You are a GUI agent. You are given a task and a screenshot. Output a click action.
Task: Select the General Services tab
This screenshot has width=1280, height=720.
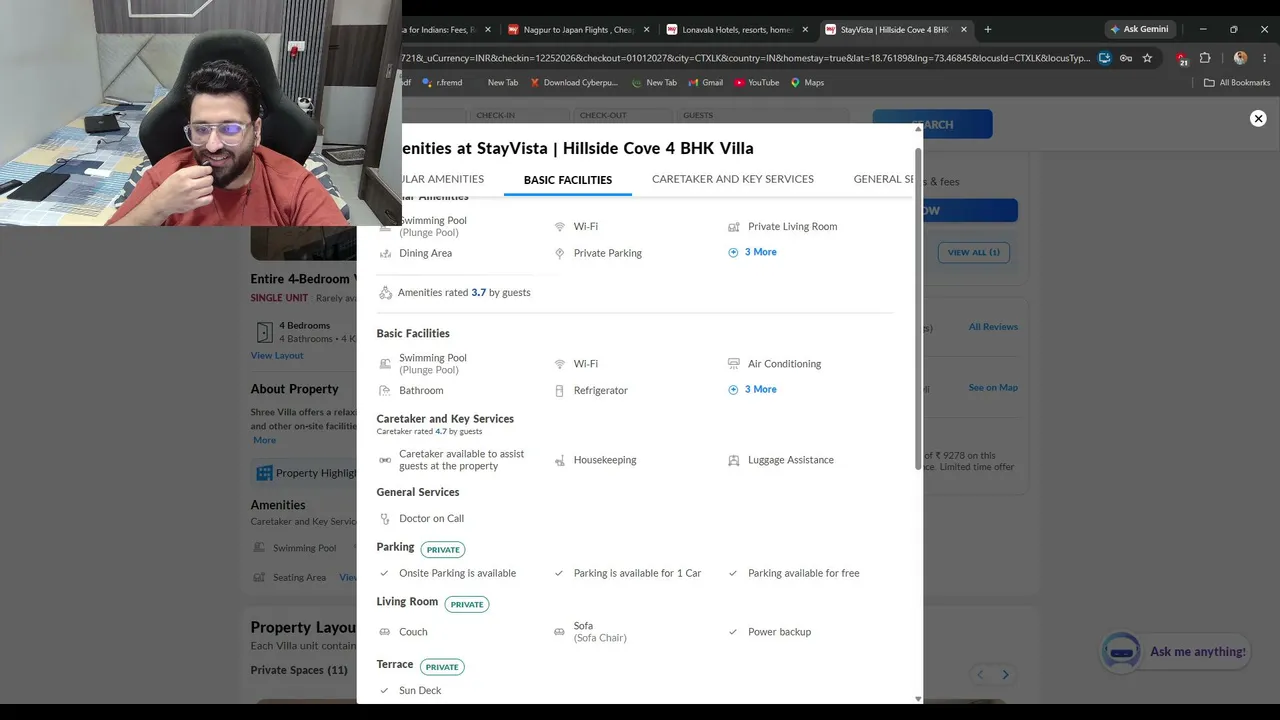pos(884,179)
